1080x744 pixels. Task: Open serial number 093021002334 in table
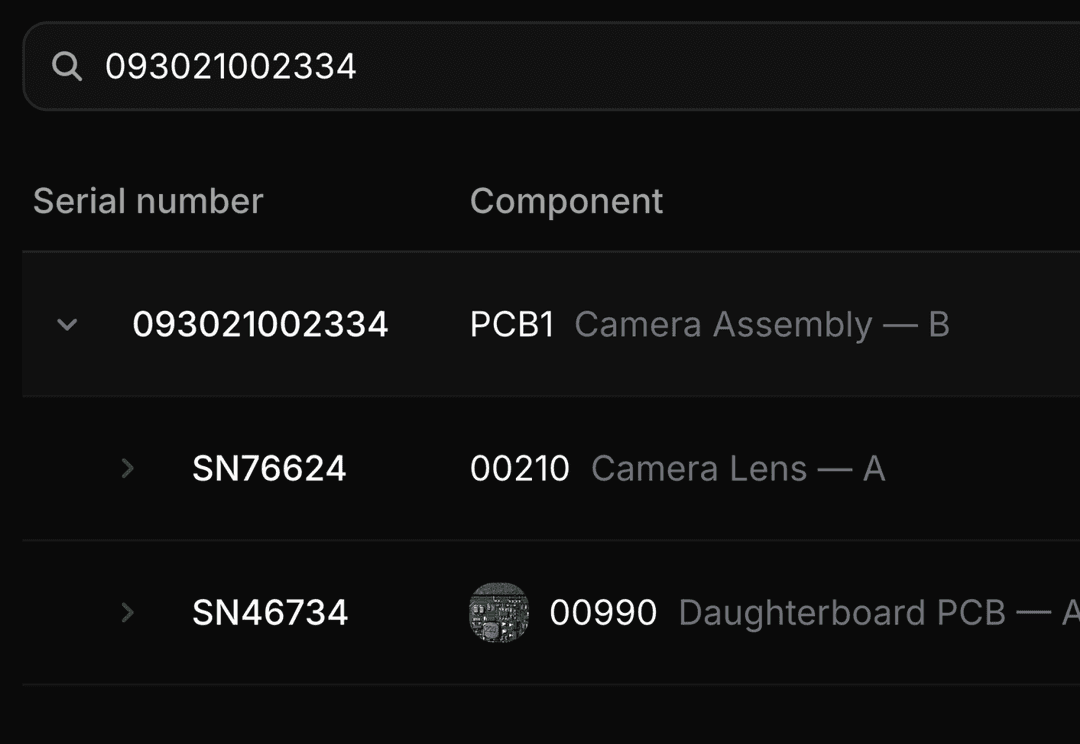click(x=260, y=324)
